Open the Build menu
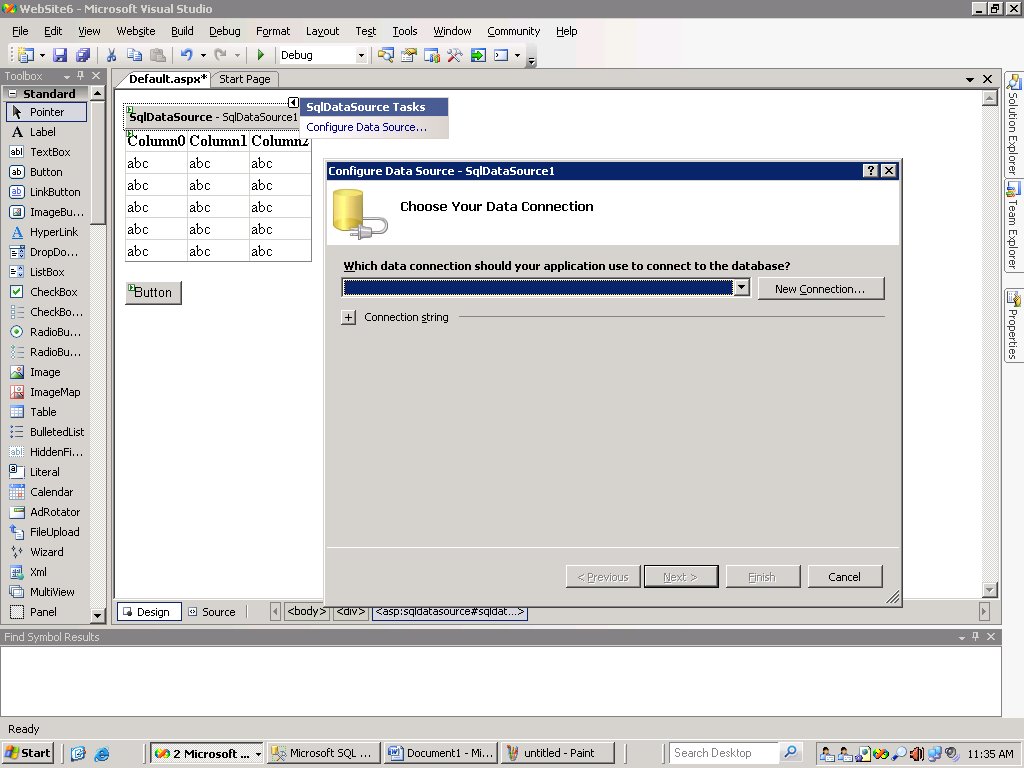 [182, 31]
